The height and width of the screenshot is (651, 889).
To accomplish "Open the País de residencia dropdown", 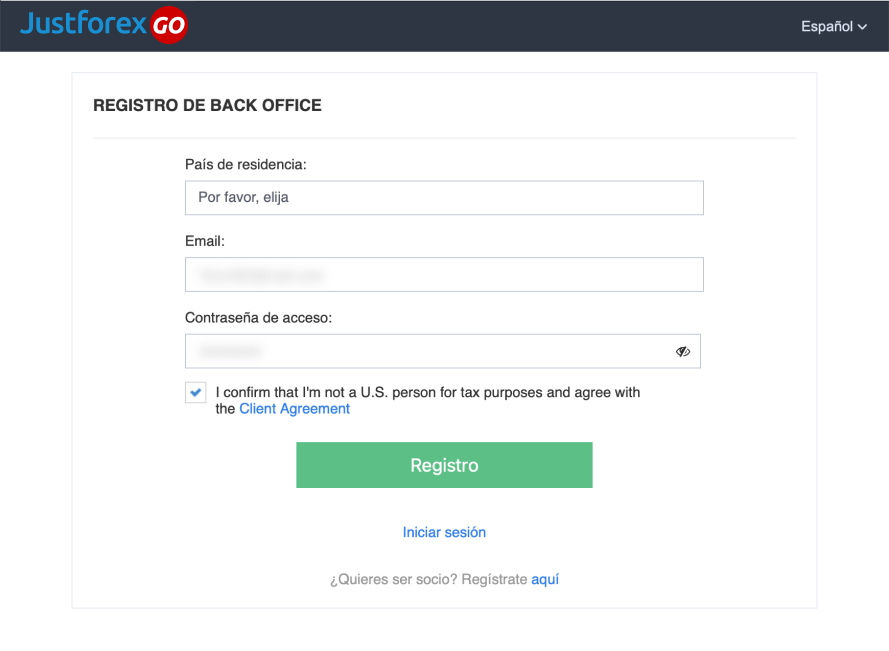I will [x=444, y=197].
